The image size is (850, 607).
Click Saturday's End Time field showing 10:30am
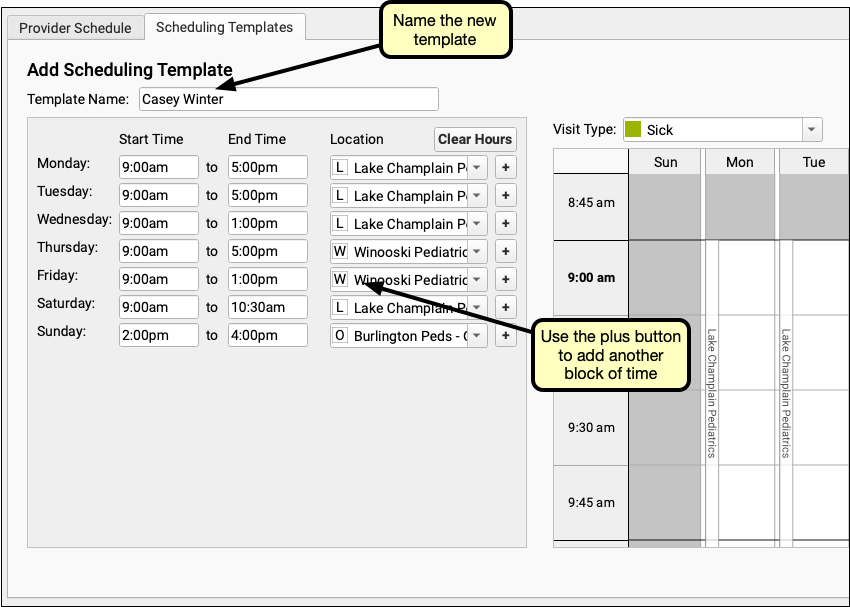(267, 308)
